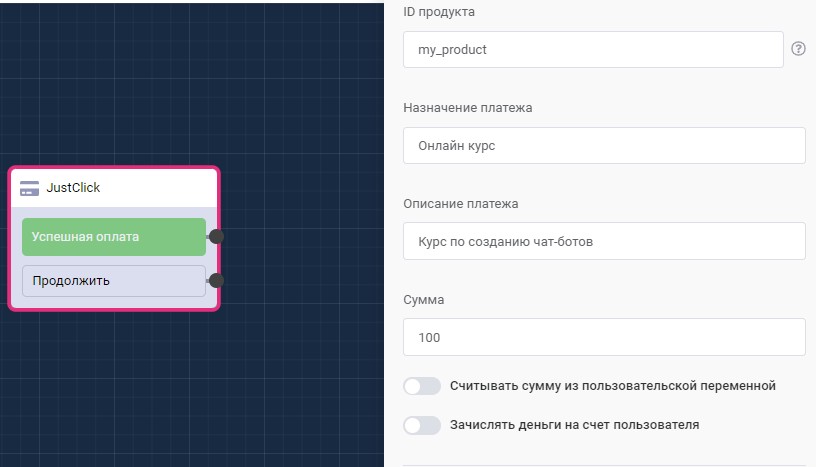
Task: Select the green Успешная оплата block
Action: click(x=113, y=237)
